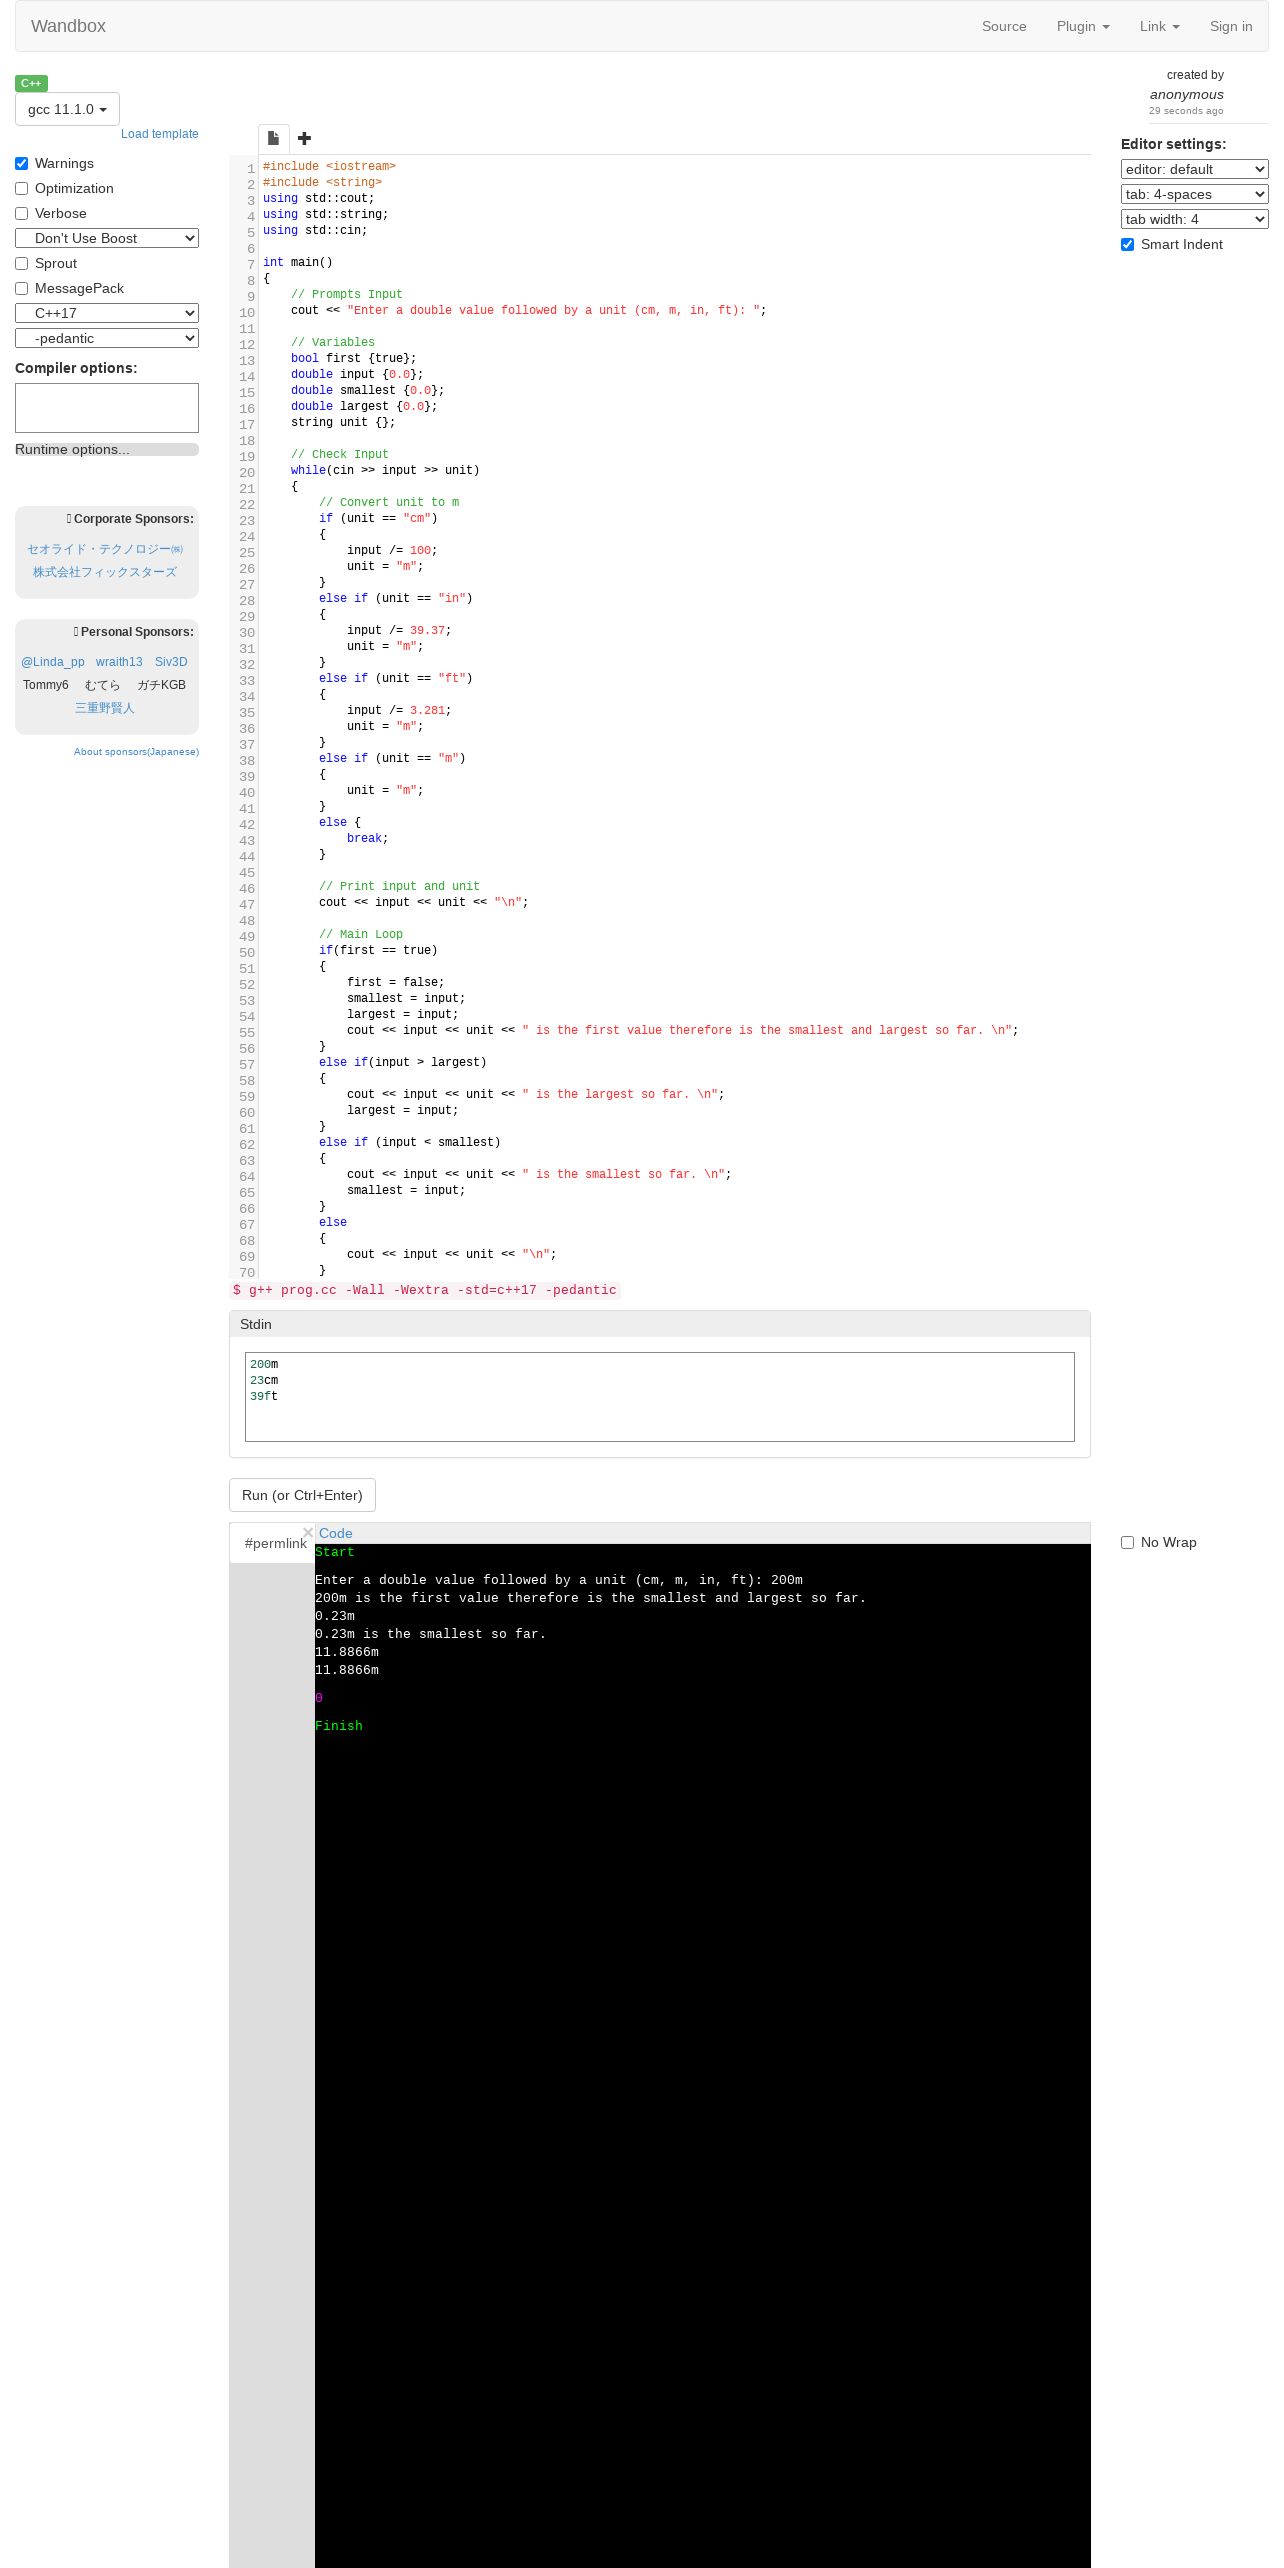
Task: Close the output result tab X
Action: [308, 1532]
